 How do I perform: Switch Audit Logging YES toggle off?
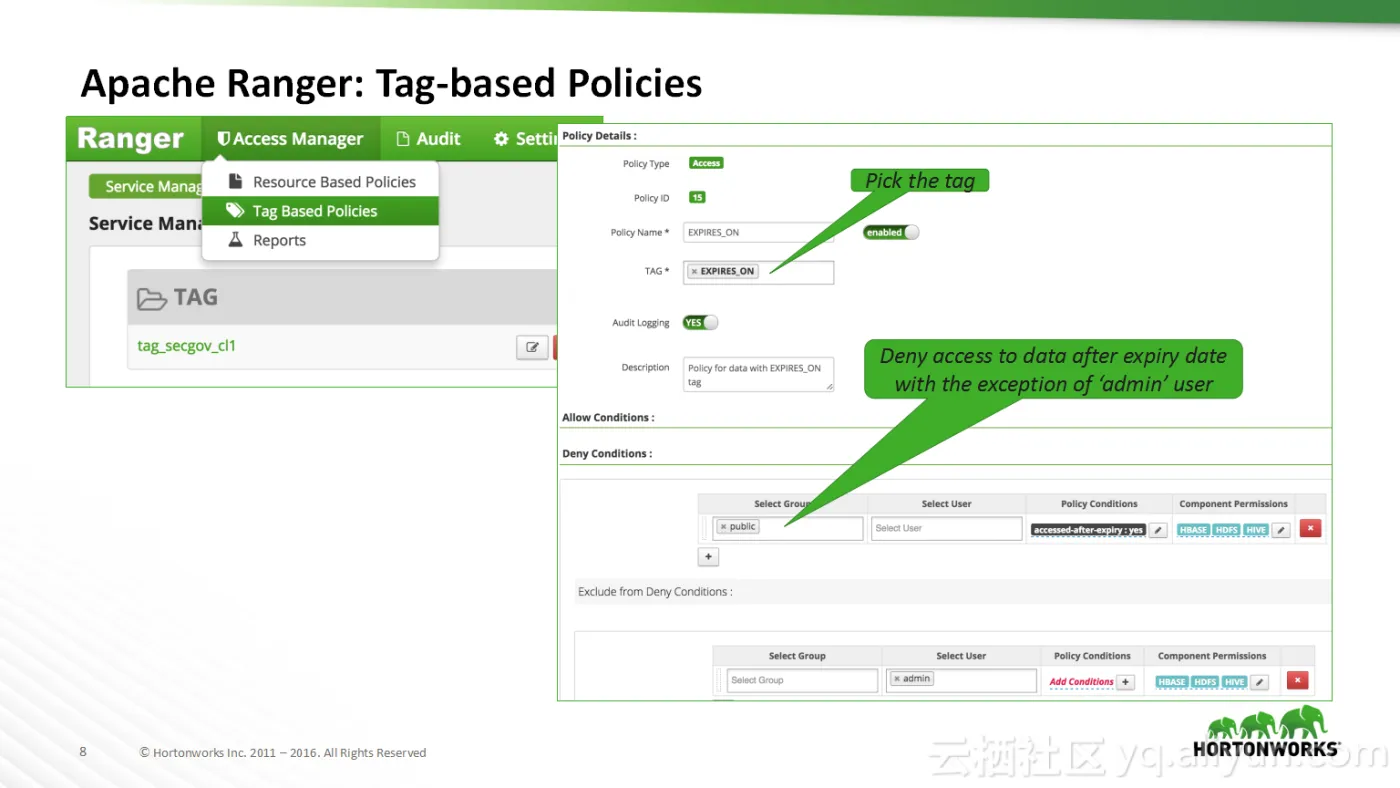click(x=700, y=323)
